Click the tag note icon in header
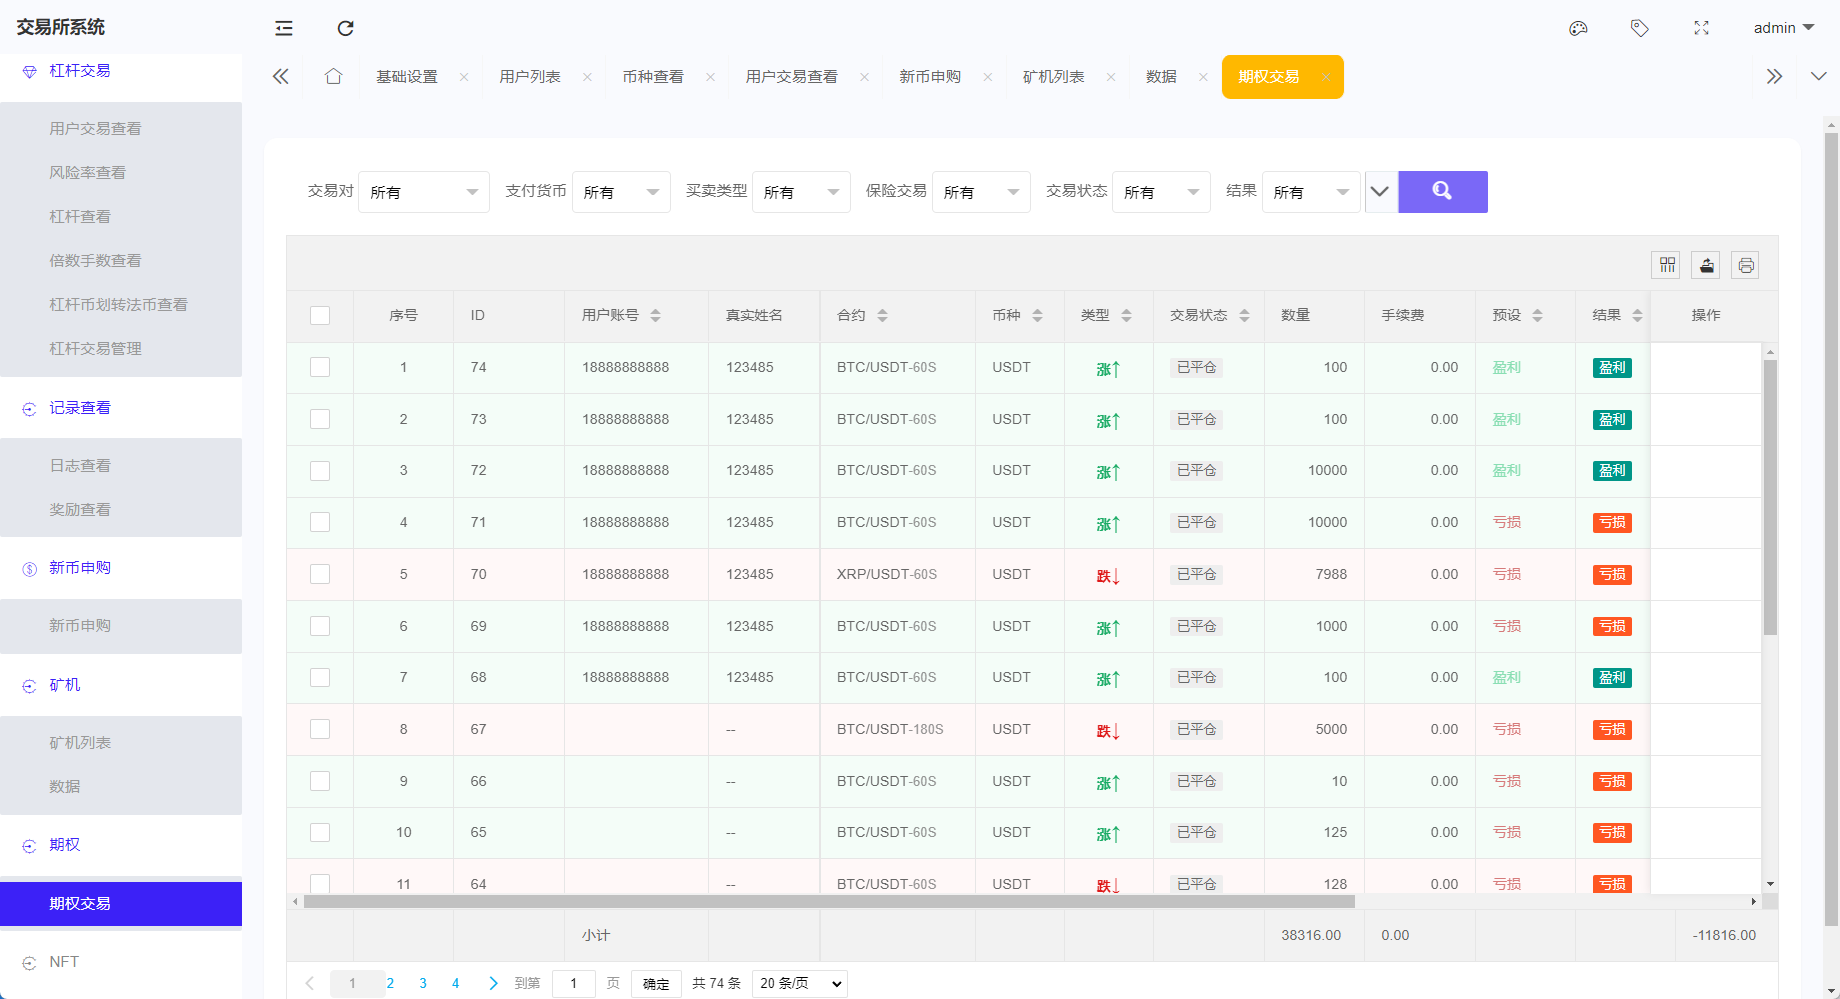This screenshot has width=1840, height=999. [1640, 28]
